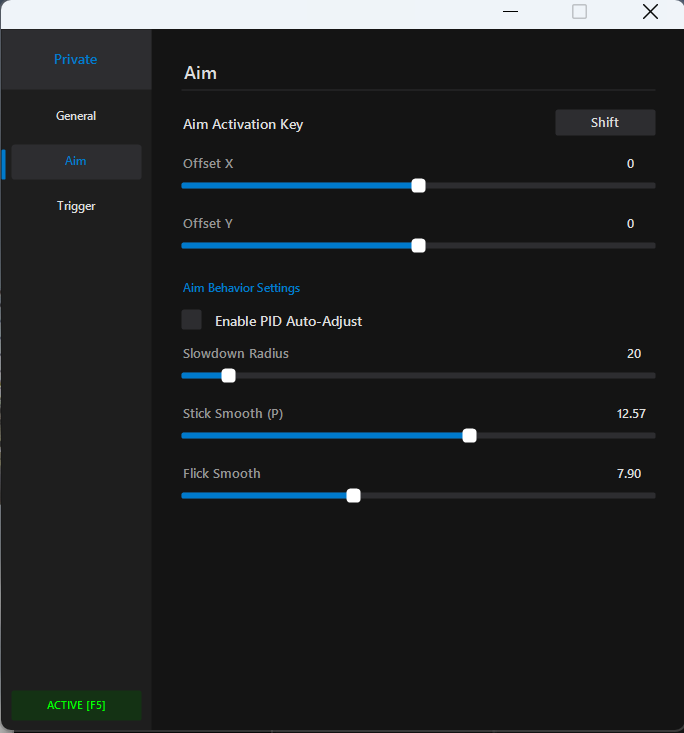The height and width of the screenshot is (733, 684).
Task: Maximize the application window
Action: (x=579, y=12)
